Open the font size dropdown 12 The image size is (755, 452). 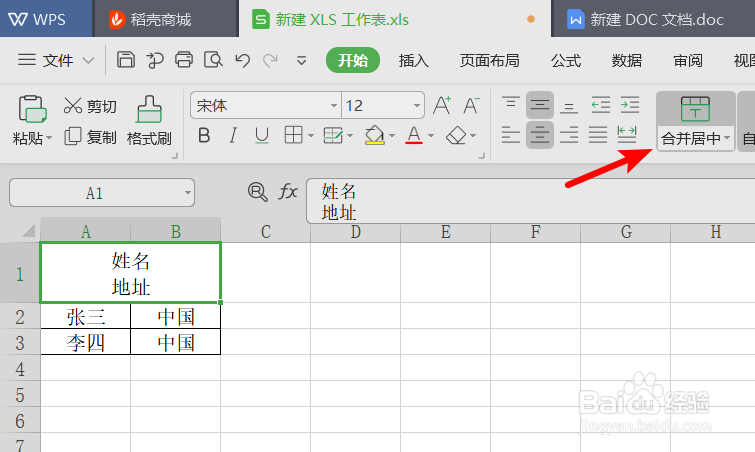(x=417, y=105)
